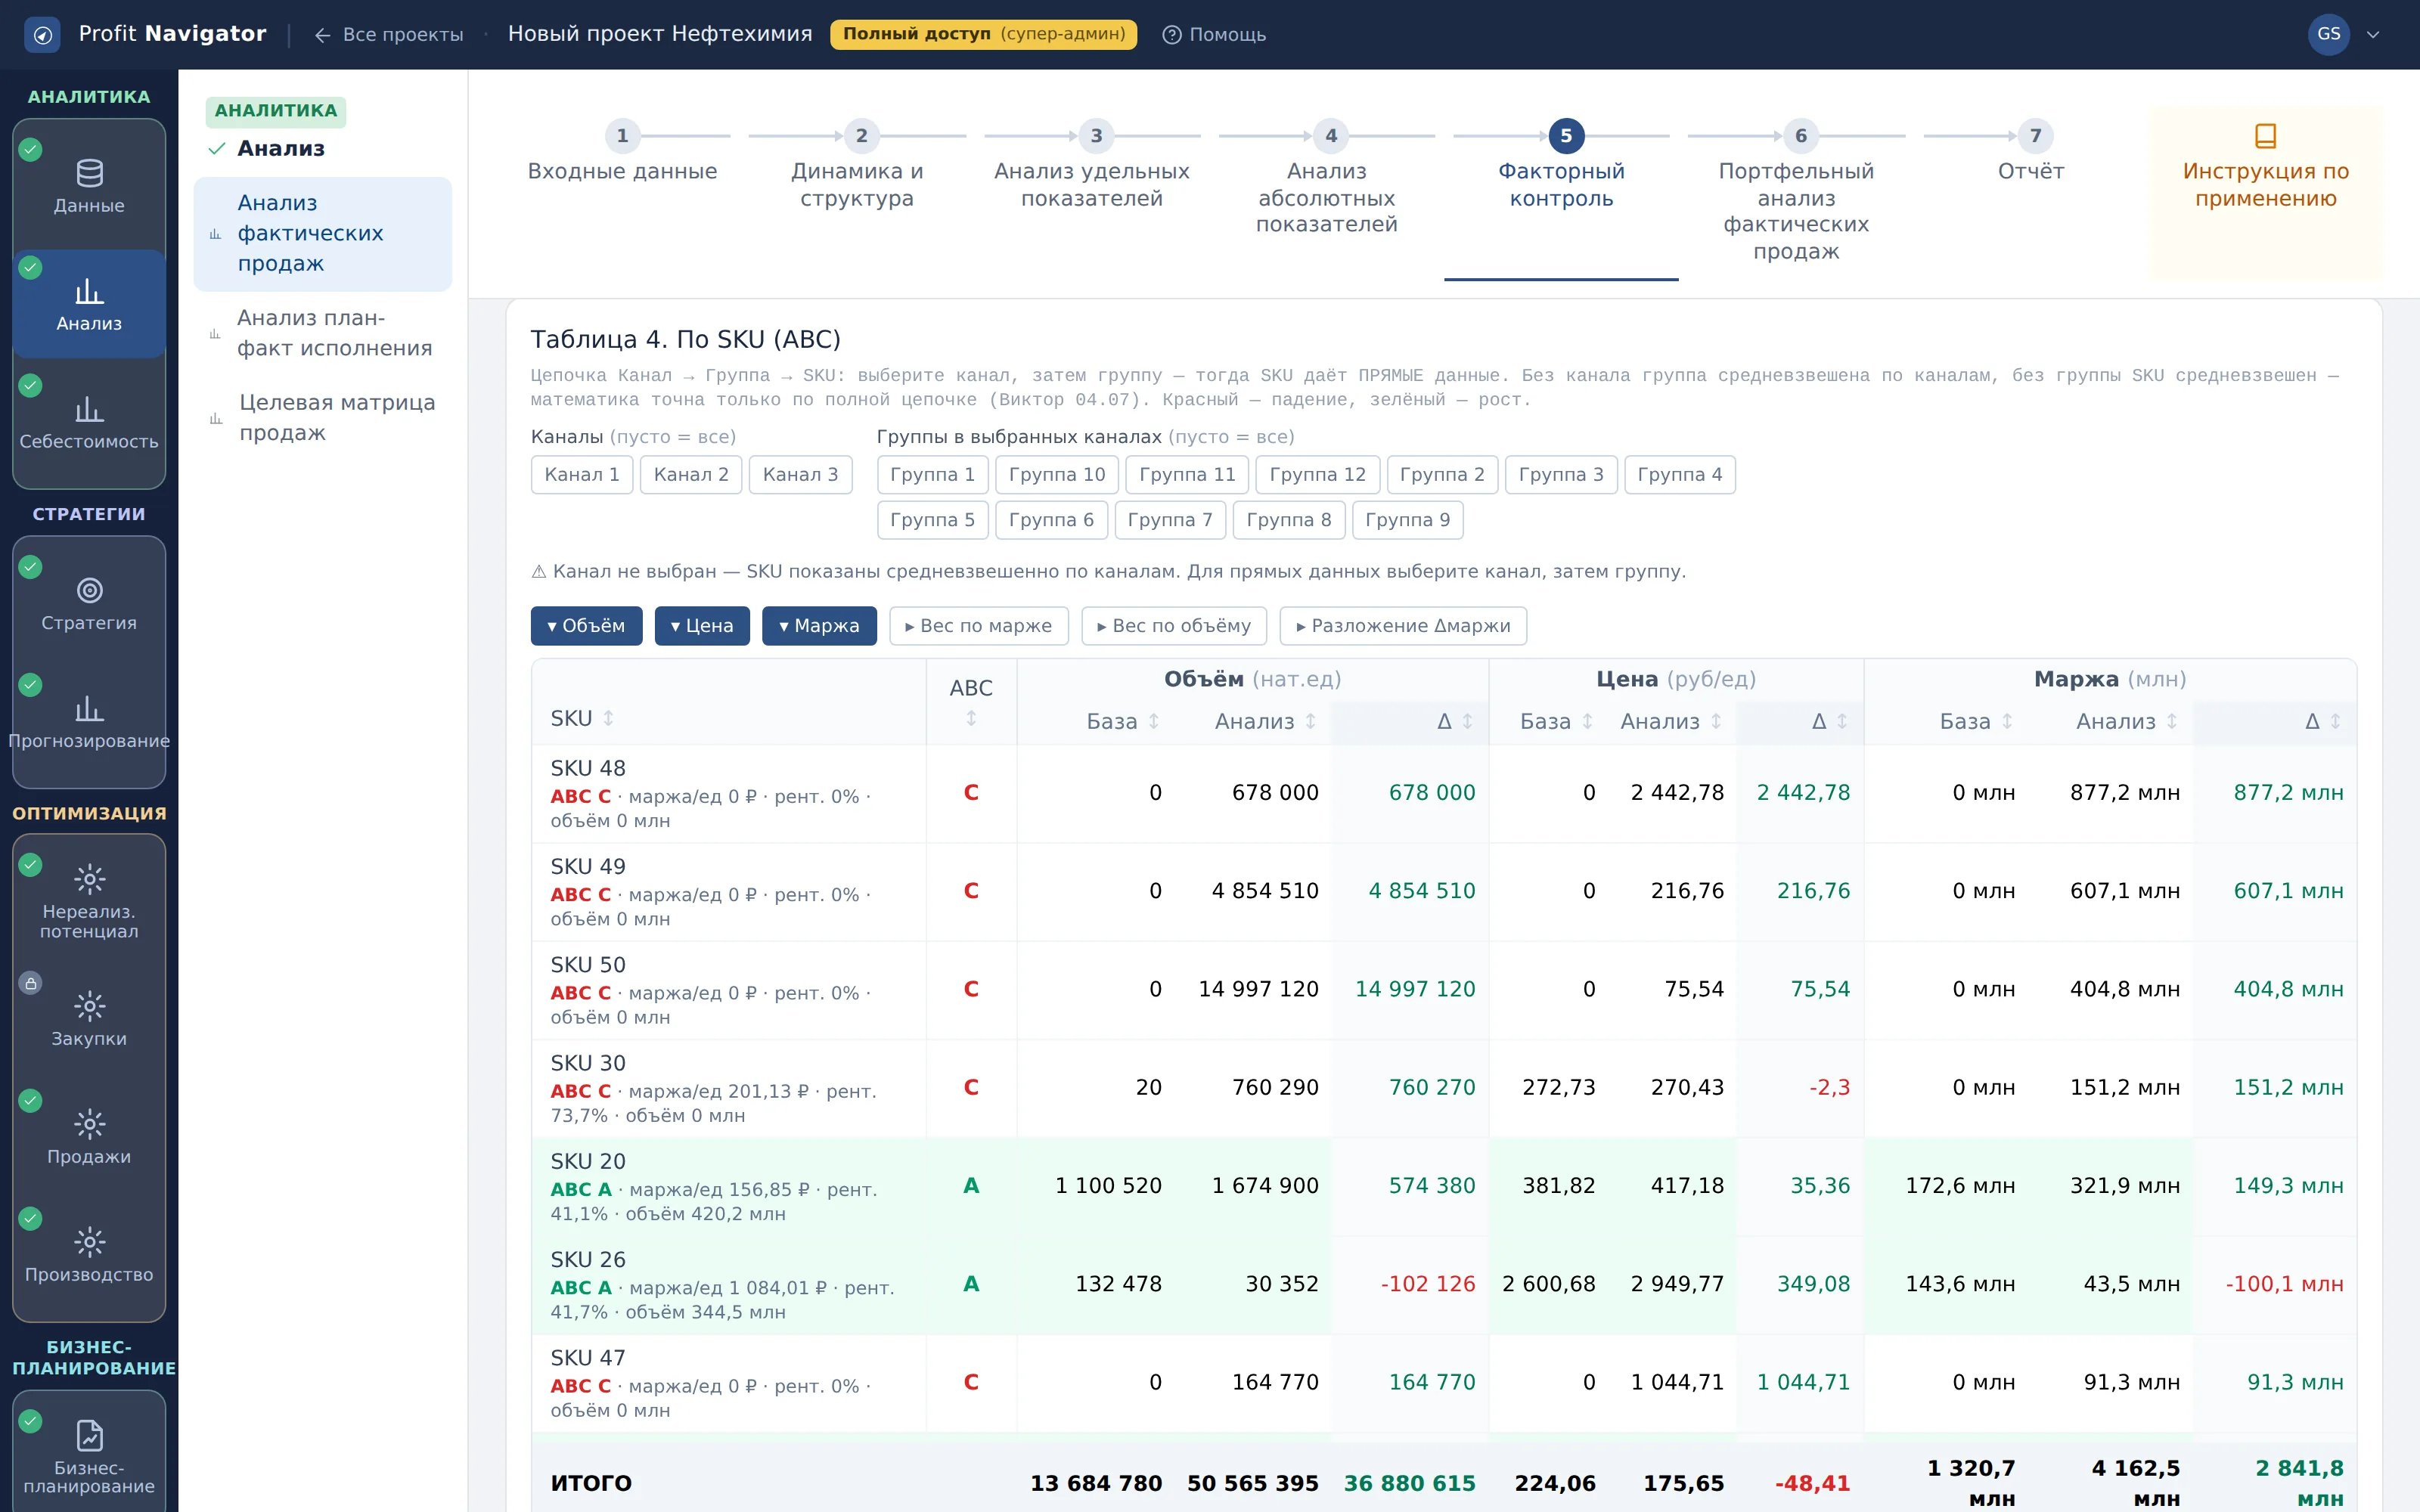Open the Данные section in sidebar

point(89,186)
